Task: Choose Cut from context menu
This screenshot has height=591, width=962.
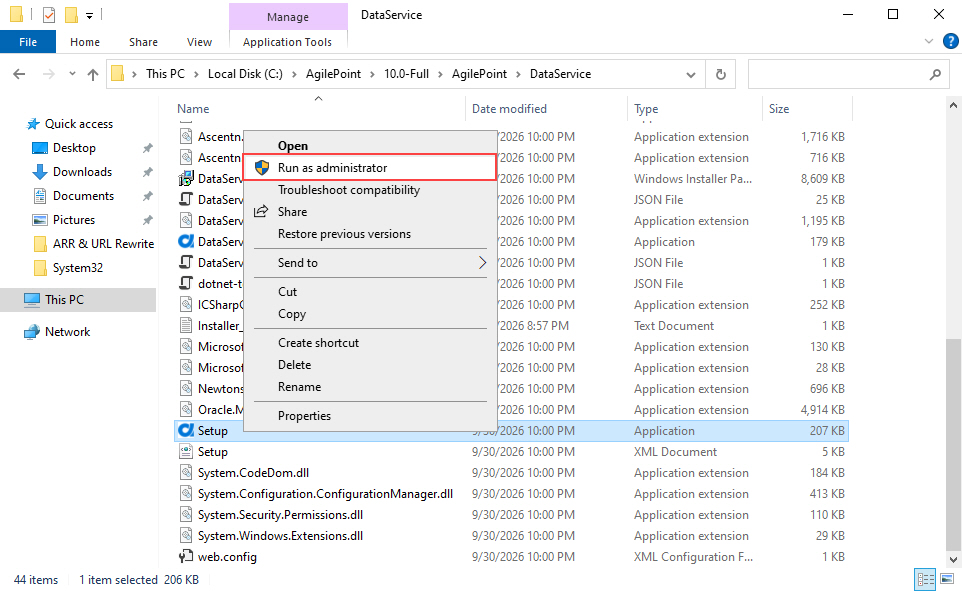Action: 369,292
